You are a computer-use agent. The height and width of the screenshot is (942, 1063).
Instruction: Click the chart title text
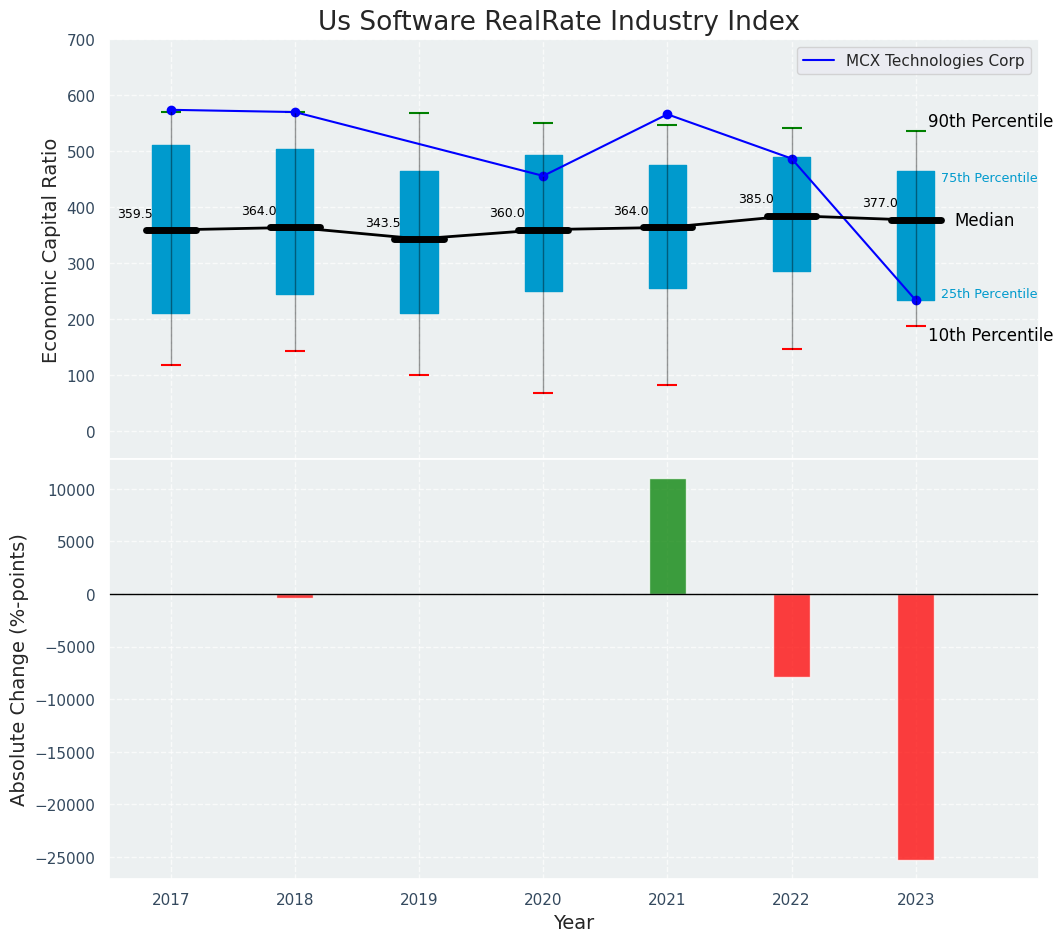tap(558, 22)
